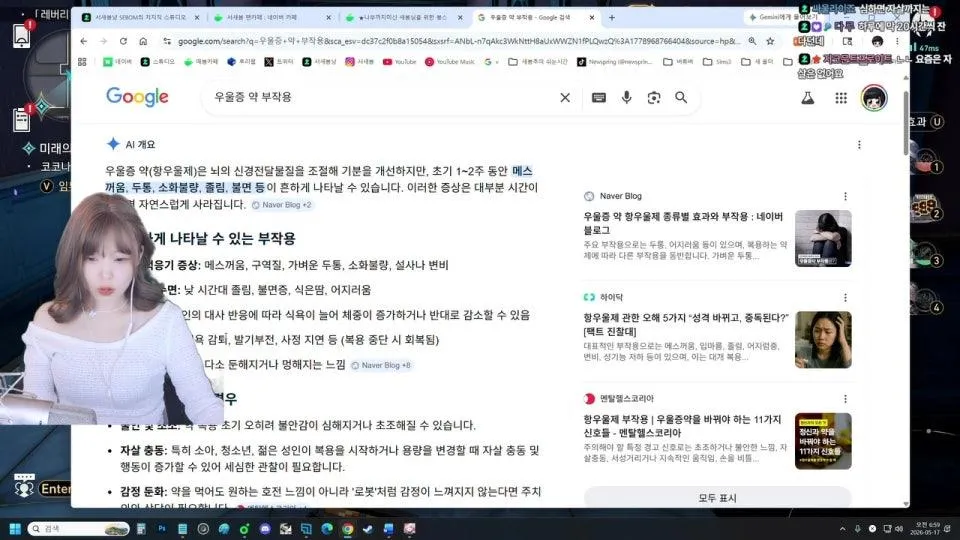This screenshot has height=540, width=960.
Task: Open the Naver Blog result thumbnail
Action: (x=823, y=238)
